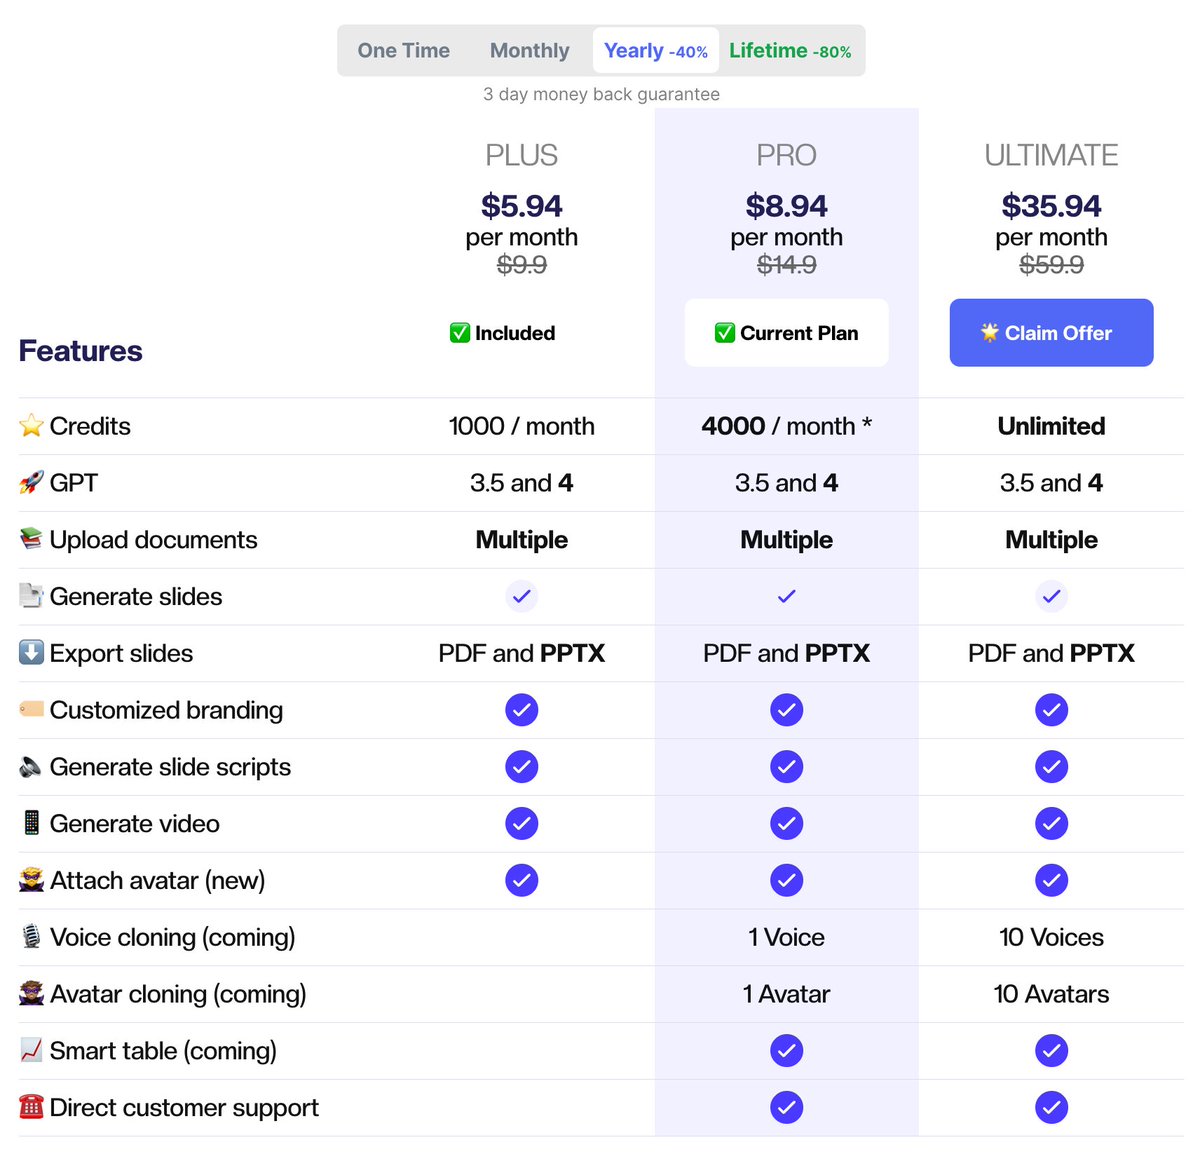Click the ULTIMATE plan heading

[1051, 155]
